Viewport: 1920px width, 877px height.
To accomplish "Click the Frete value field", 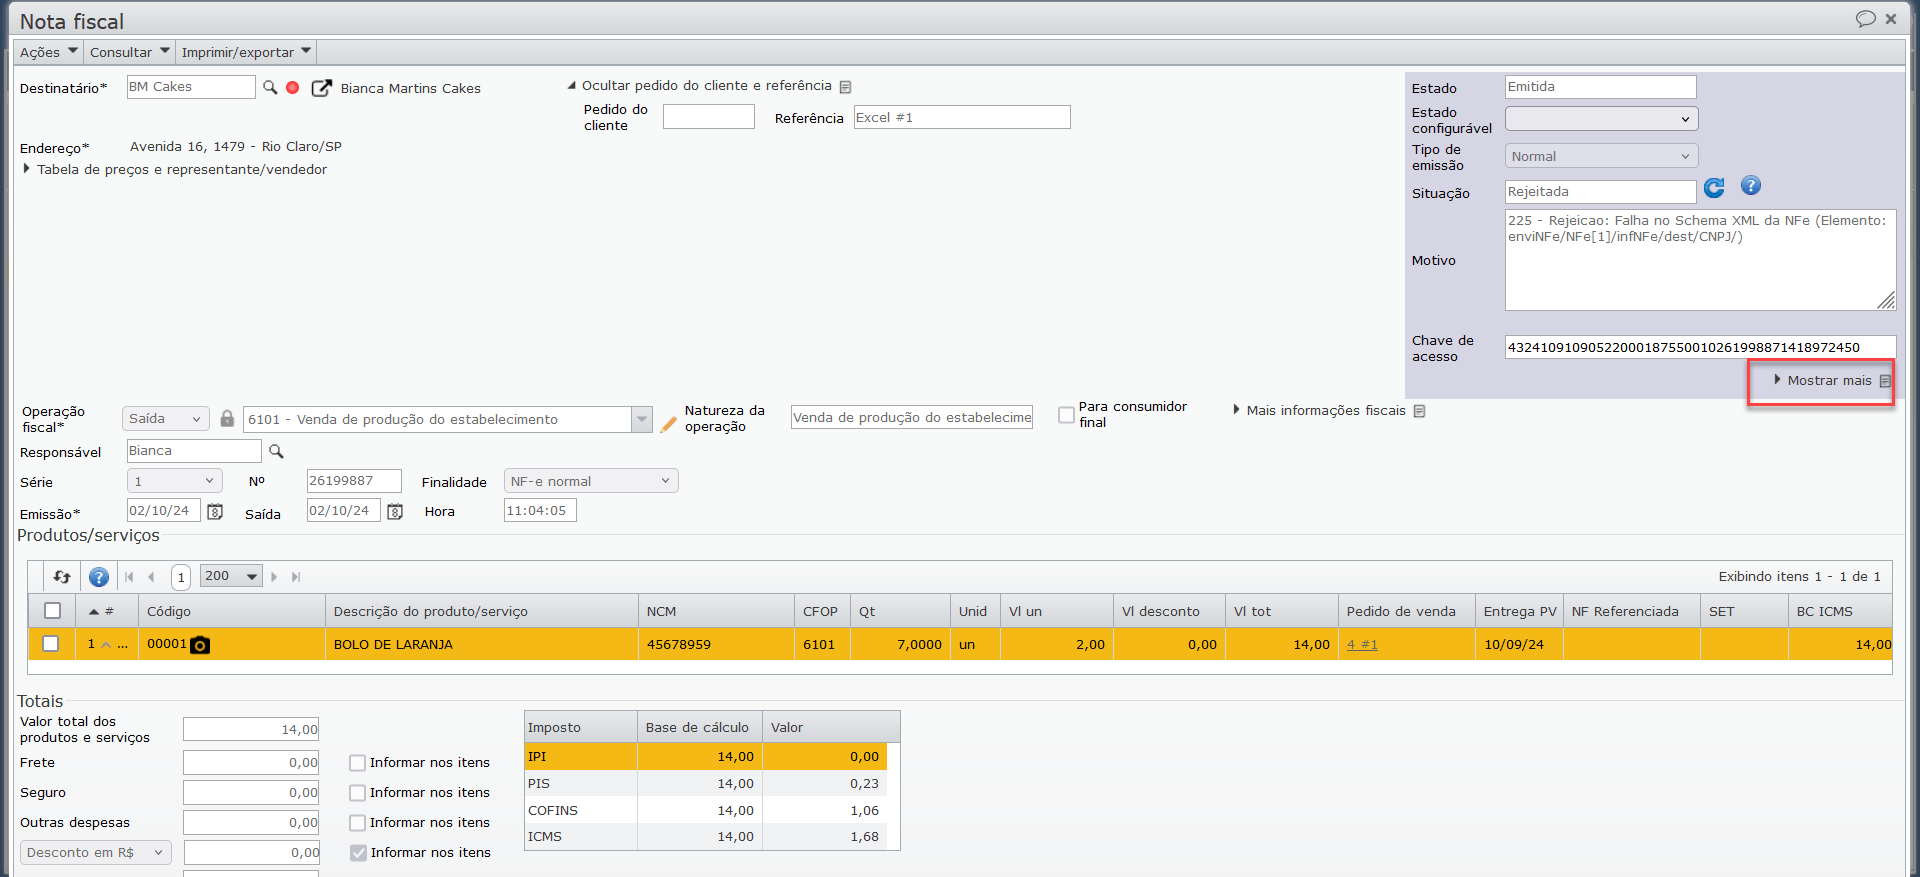I will coord(251,762).
